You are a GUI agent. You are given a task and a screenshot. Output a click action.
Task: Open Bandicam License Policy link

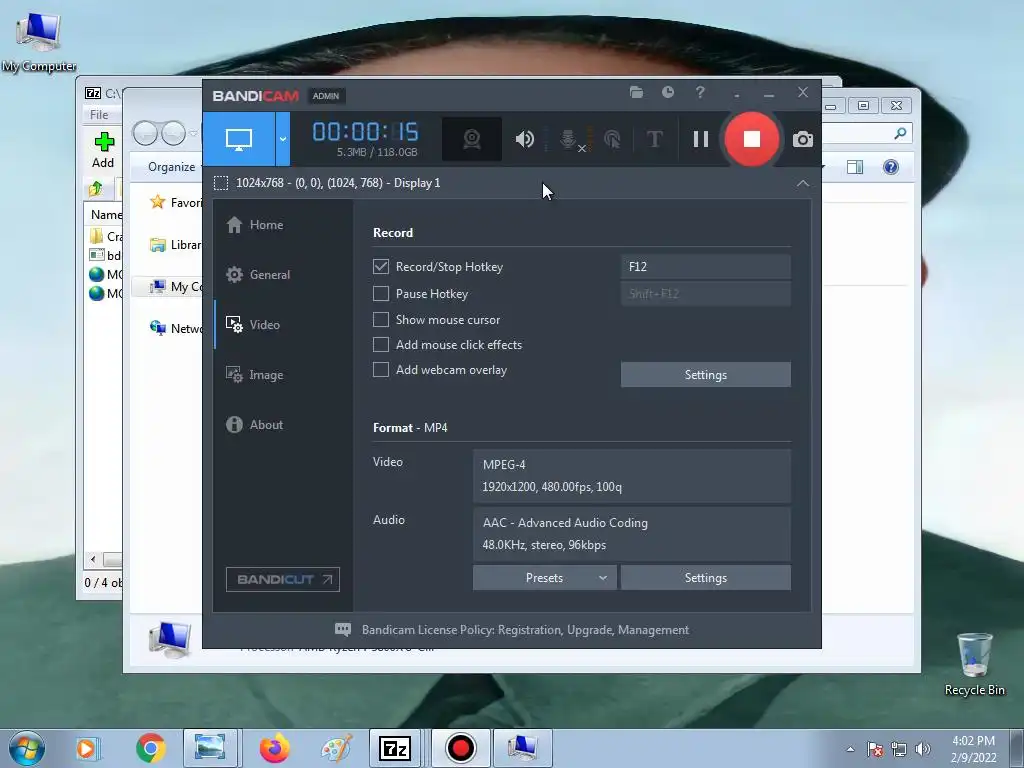525,630
